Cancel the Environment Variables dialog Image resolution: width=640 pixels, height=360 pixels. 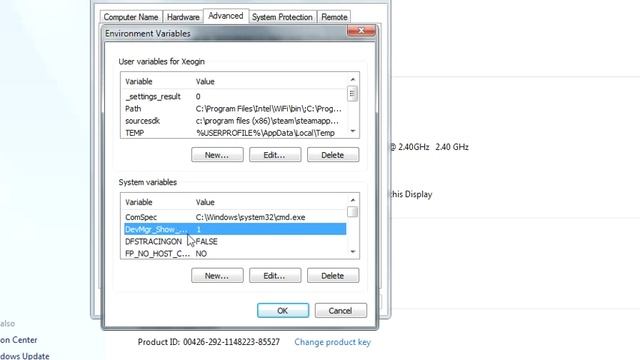pos(341,311)
